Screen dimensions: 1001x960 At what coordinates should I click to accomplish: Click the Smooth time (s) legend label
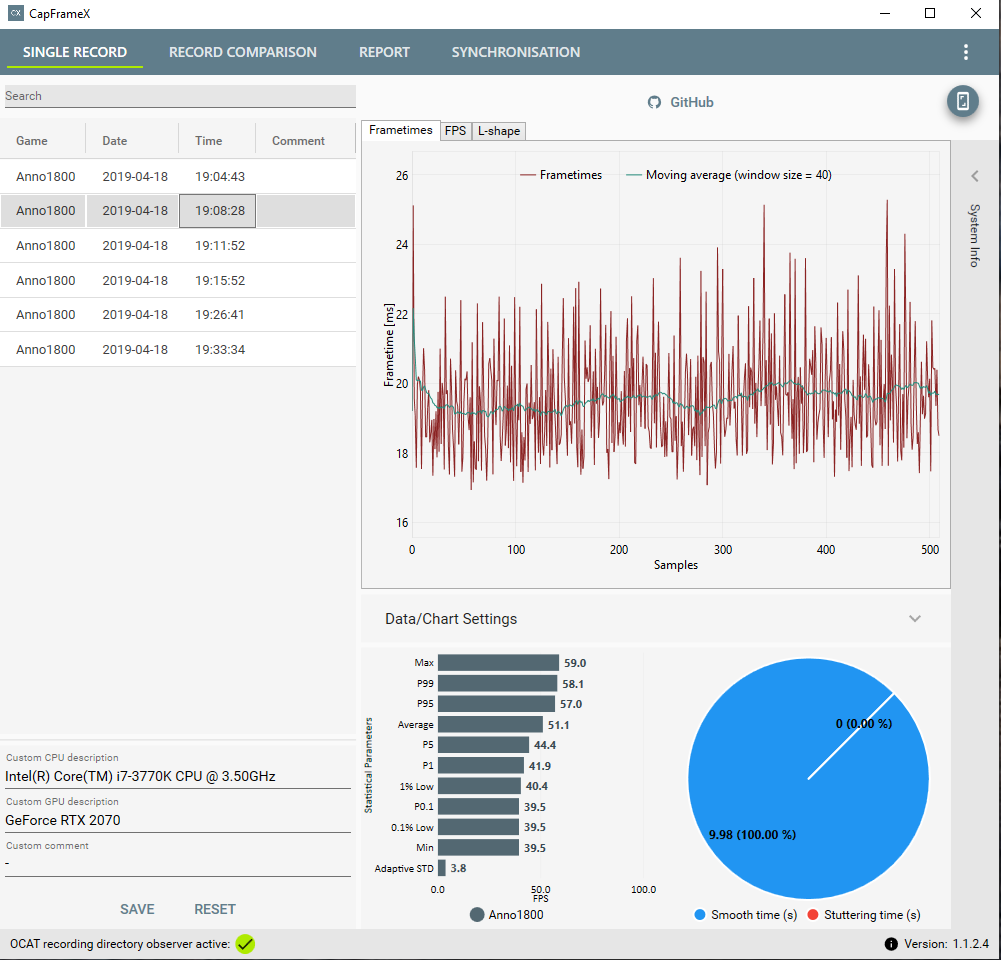[x=754, y=915]
